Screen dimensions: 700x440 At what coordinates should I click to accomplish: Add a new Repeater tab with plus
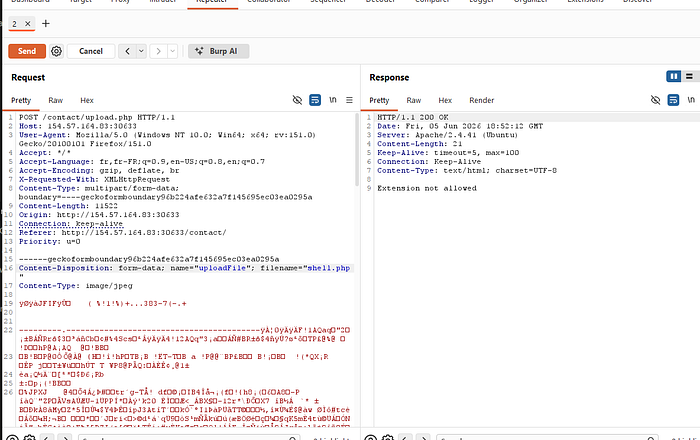[x=46, y=24]
